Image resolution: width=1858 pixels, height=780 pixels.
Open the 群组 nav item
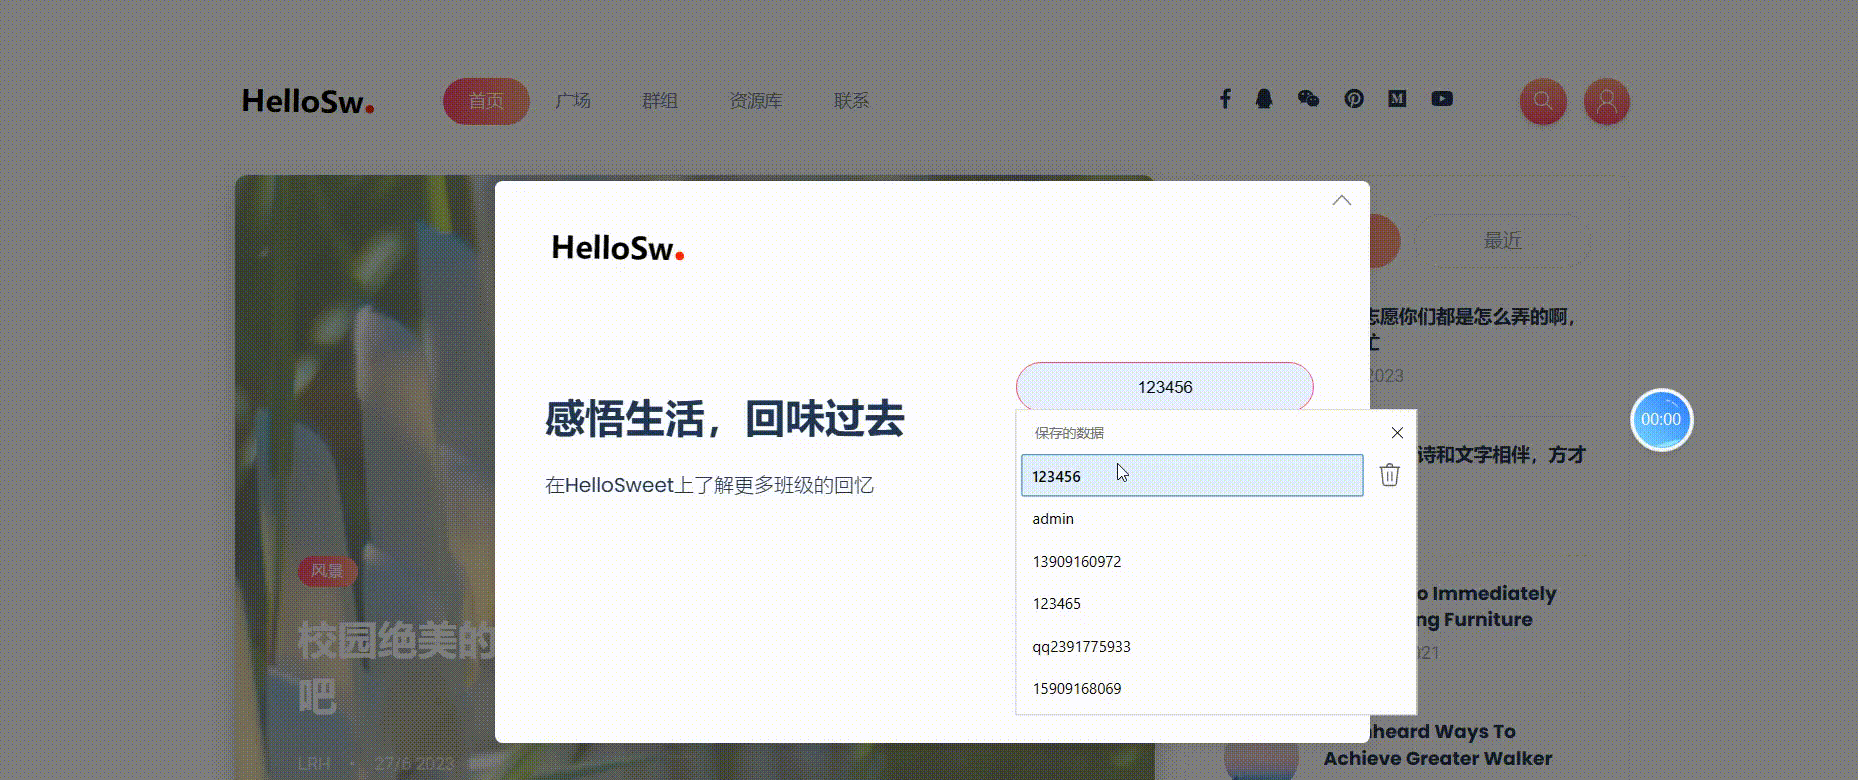pos(660,101)
